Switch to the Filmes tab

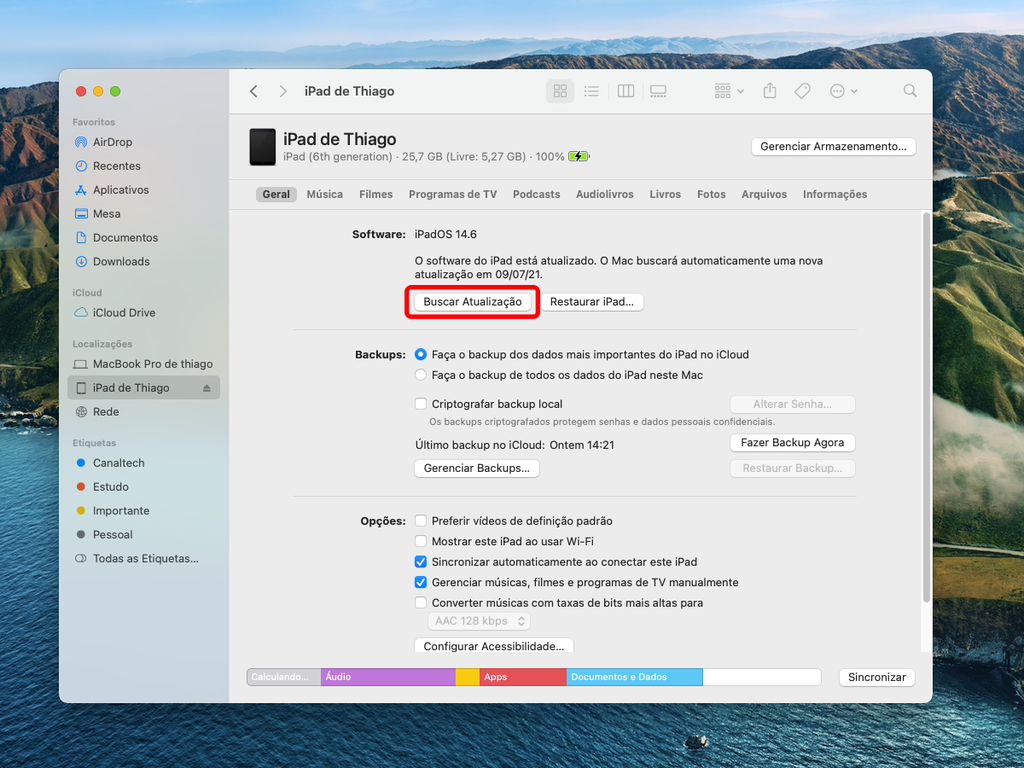(376, 194)
